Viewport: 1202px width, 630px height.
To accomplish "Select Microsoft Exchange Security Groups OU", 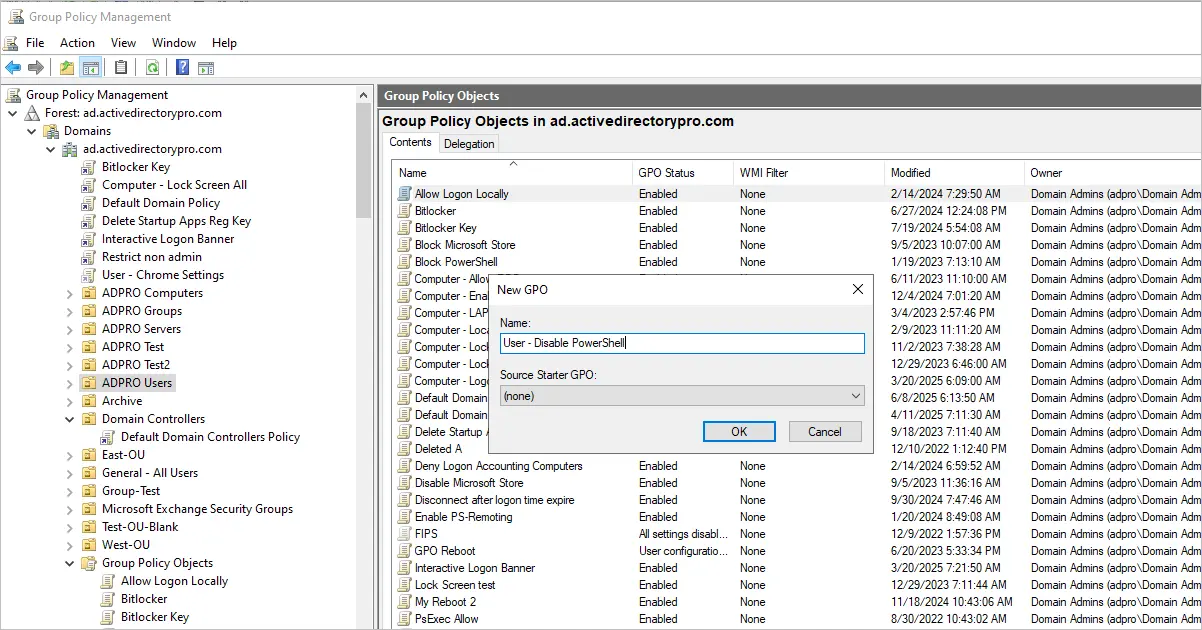I will tap(197, 509).
